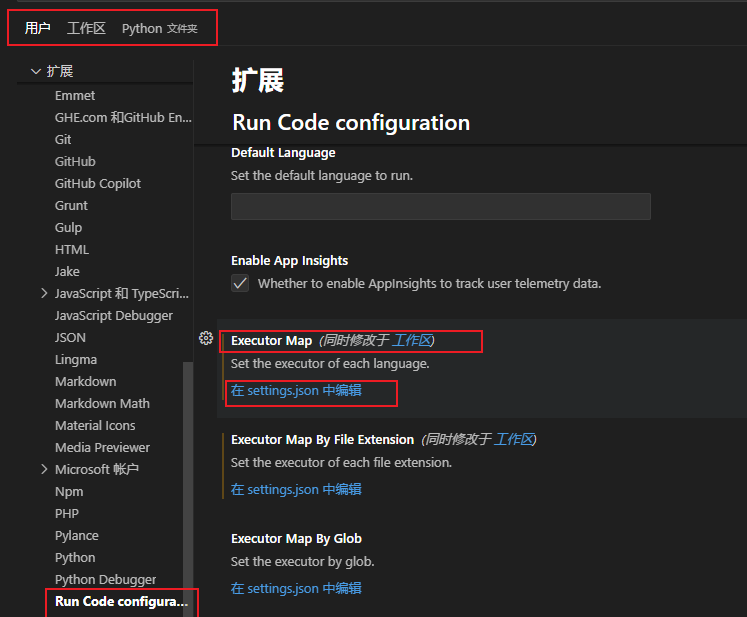
Task: Open JavaScript Debugger settings
Action: [x=114, y=315]
